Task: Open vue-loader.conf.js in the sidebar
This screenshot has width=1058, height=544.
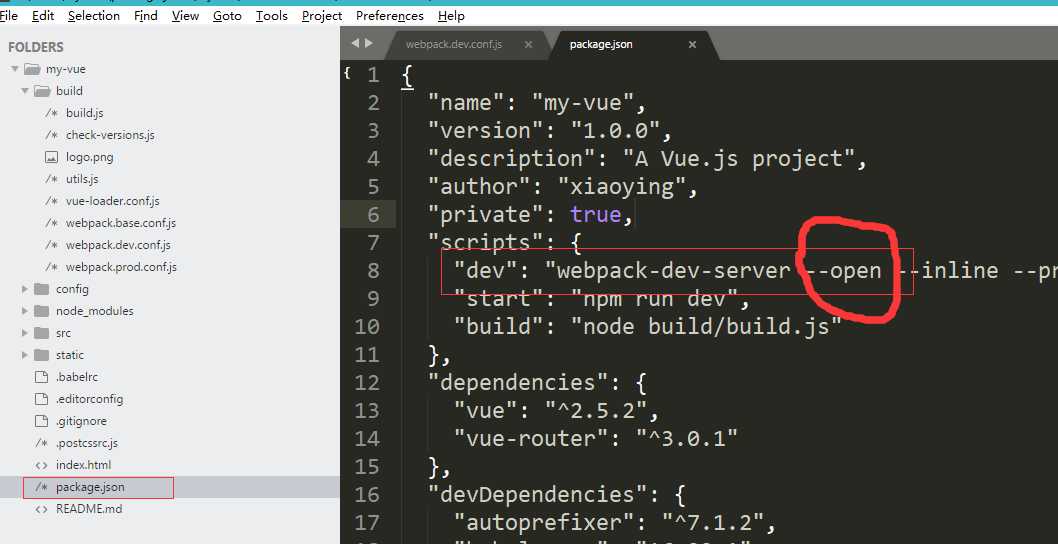Action: tap(113, 201)
